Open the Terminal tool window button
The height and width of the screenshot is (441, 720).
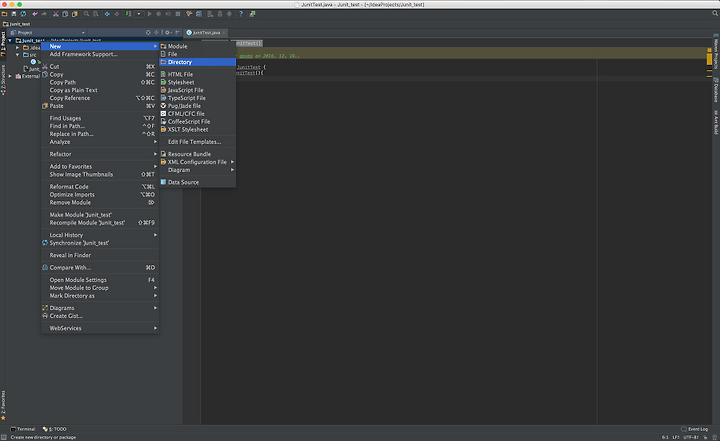(22, 429)
